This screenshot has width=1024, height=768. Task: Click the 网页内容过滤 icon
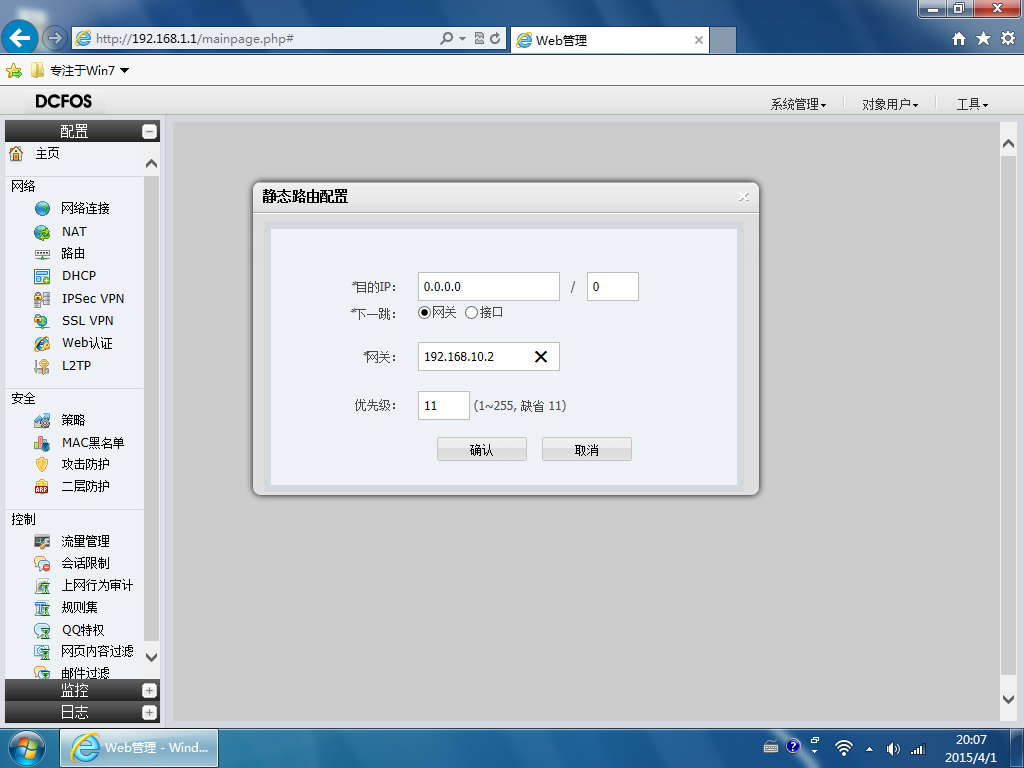[x=42, y=652]
